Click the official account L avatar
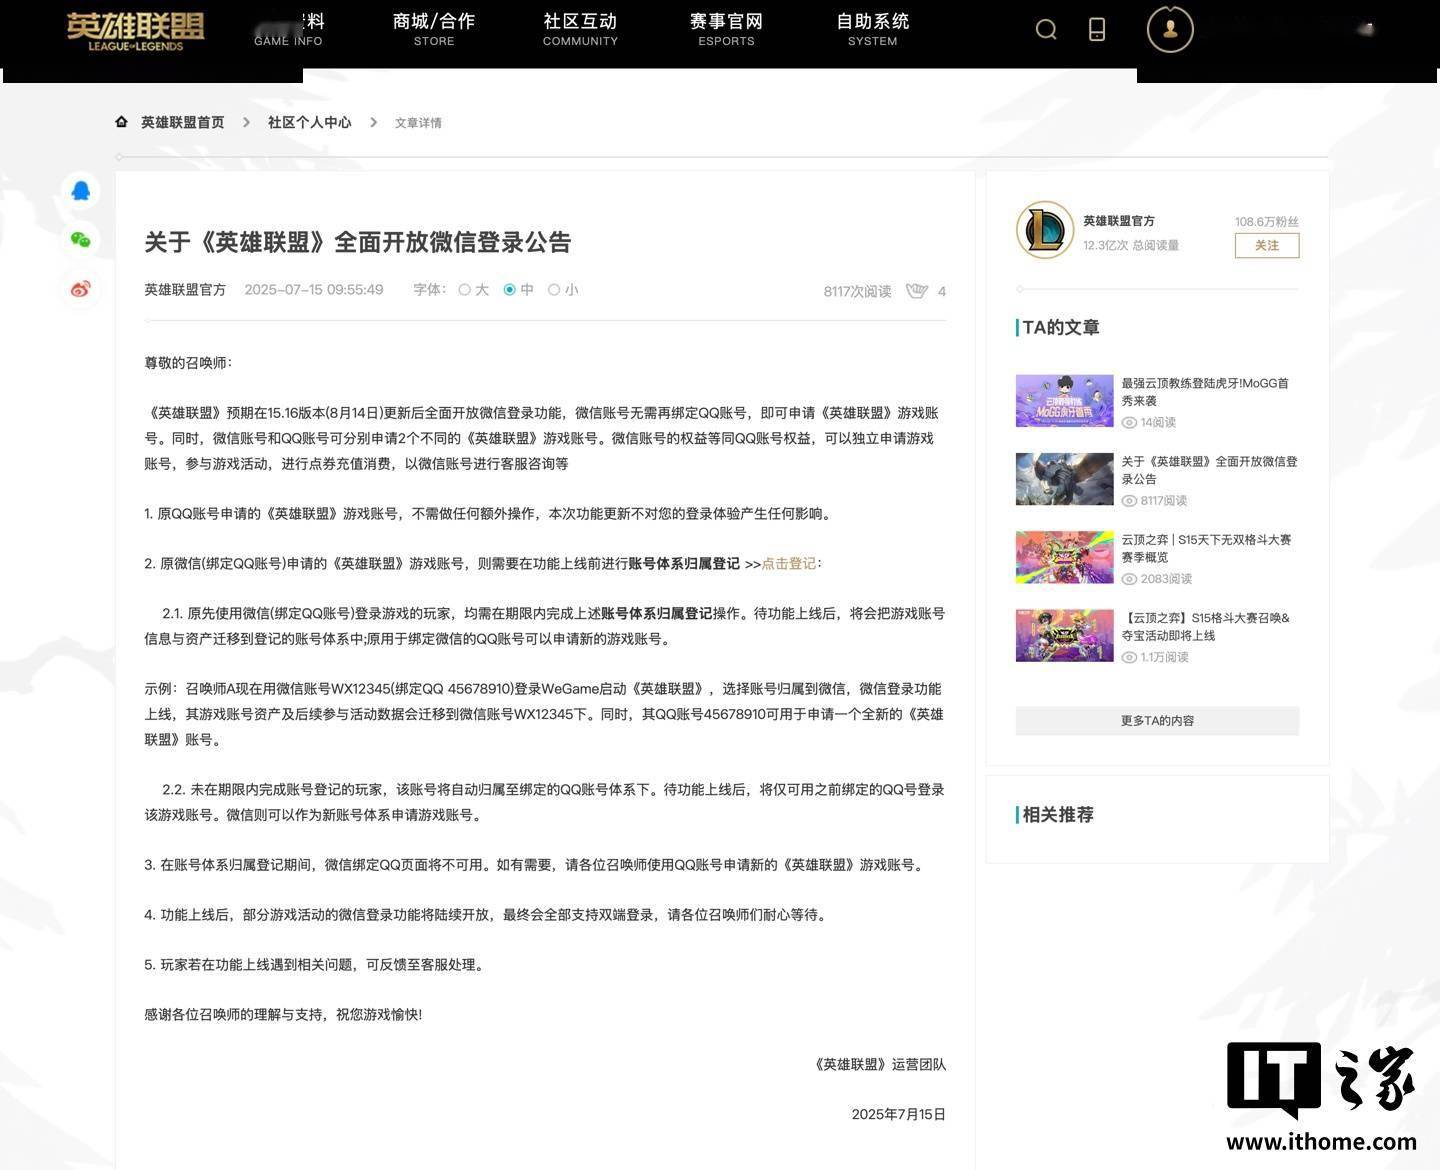1440x1170 pixels. pyautogui.click(x=1045, y=230)
